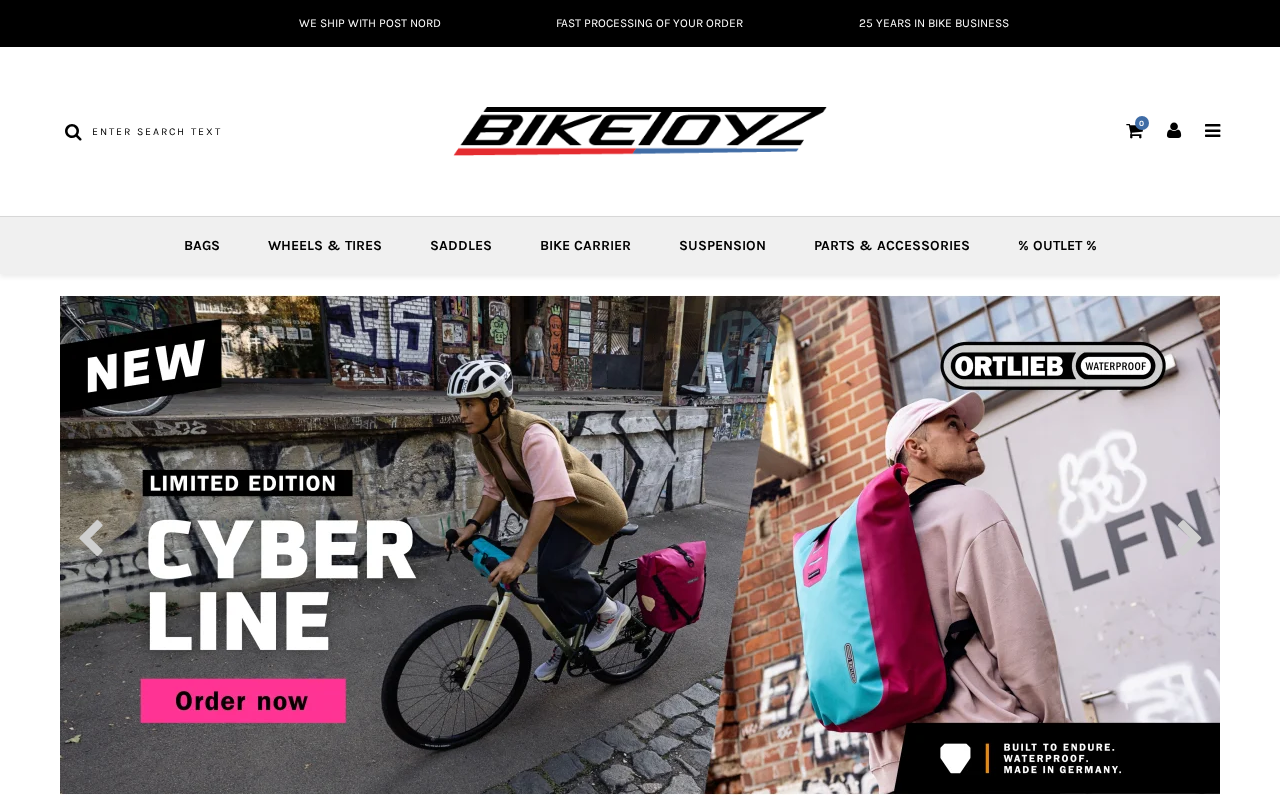Click the Ortlieb Waterproof logo on banner
Screen dimensions: 1280x800
(x=1053, y=366)
